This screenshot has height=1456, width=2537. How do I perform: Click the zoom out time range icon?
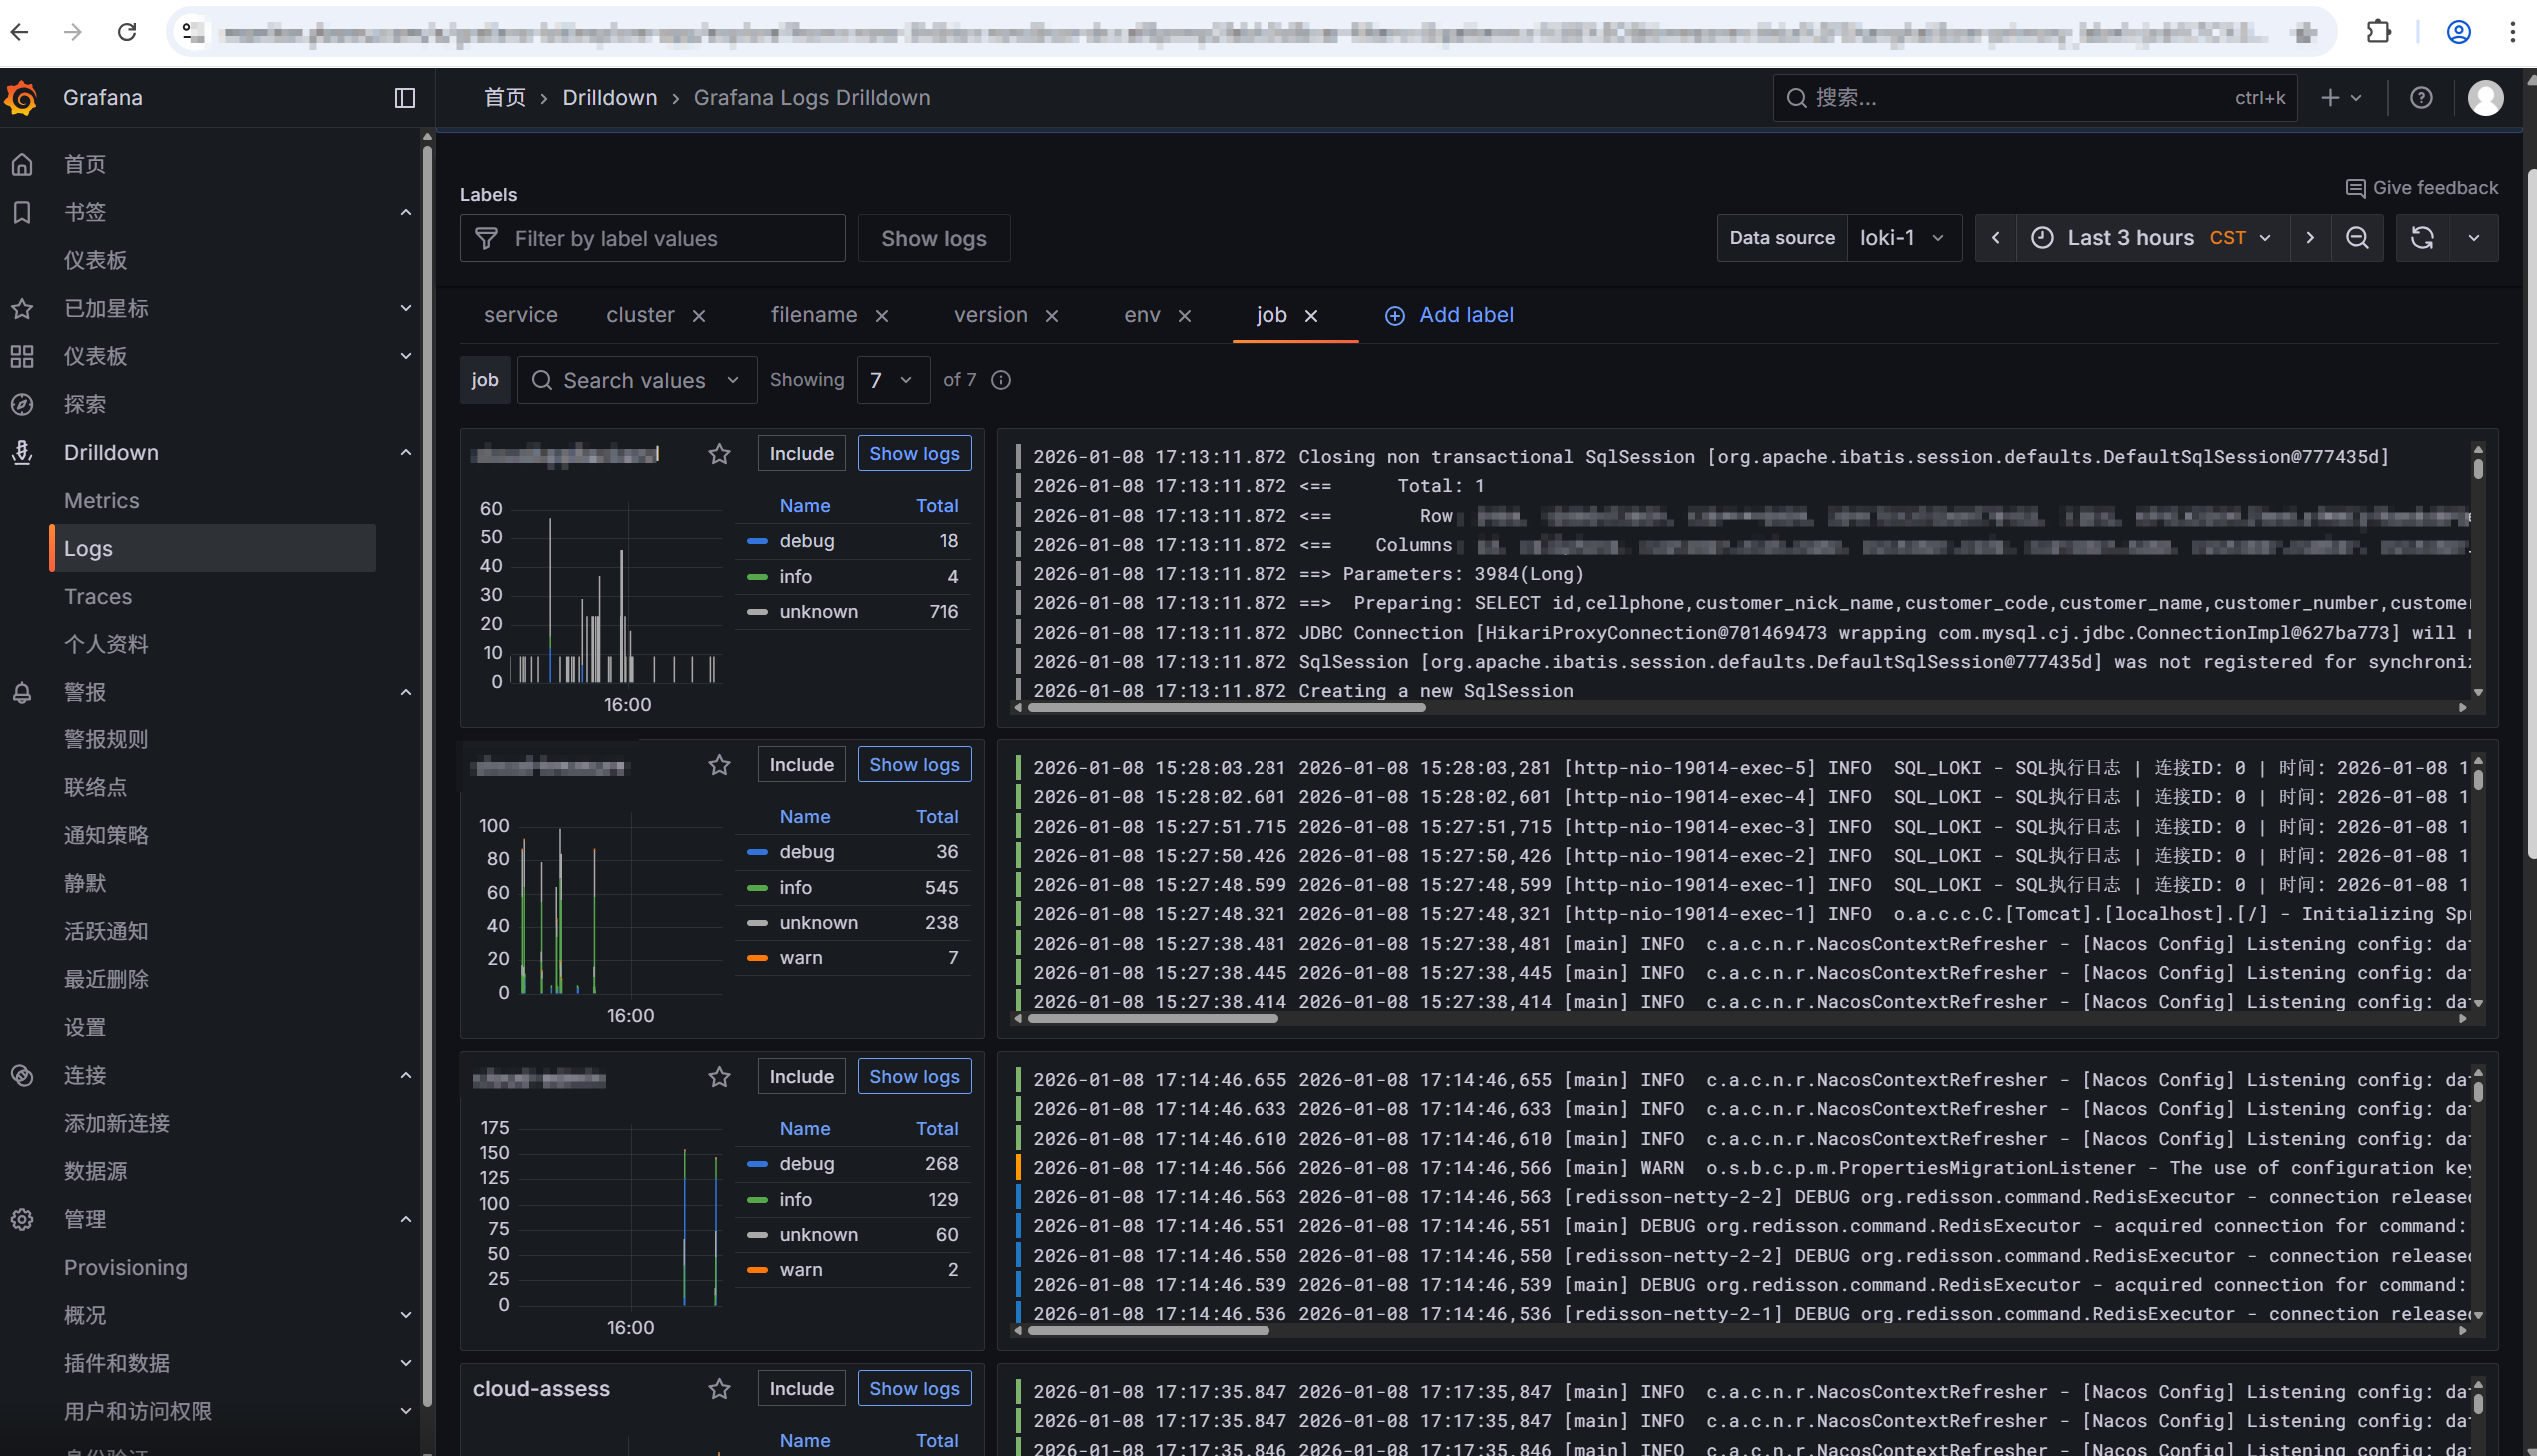pos(2357,238)
